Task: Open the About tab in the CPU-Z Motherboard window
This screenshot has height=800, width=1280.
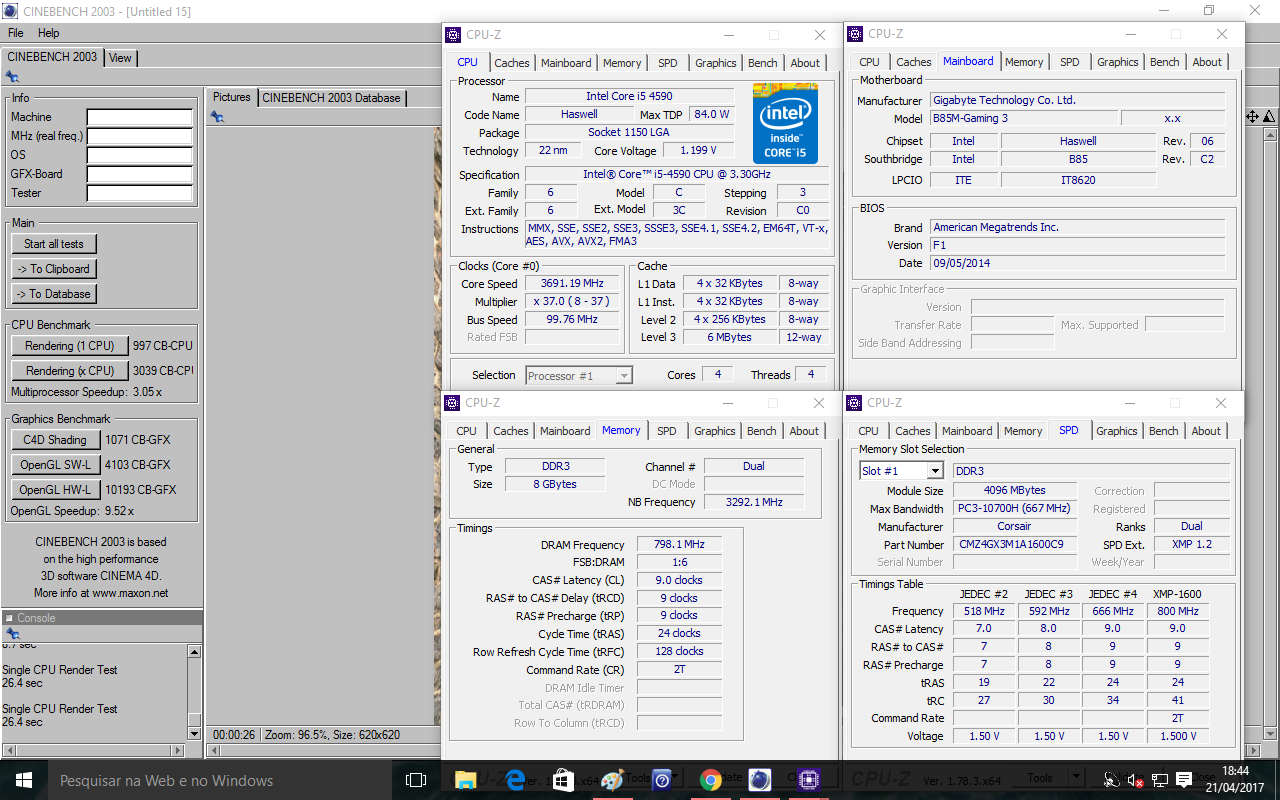Action: click(1207, 62)
